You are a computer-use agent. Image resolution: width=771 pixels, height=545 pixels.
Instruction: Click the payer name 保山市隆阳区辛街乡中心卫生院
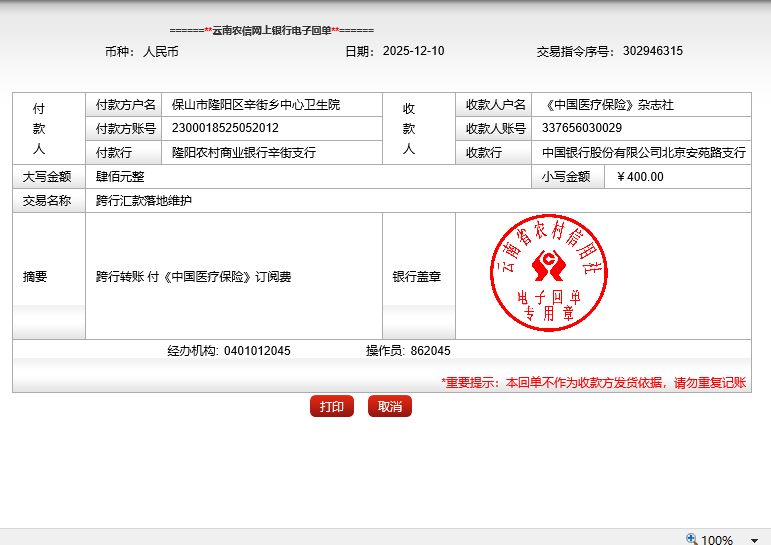pos(256,105)
